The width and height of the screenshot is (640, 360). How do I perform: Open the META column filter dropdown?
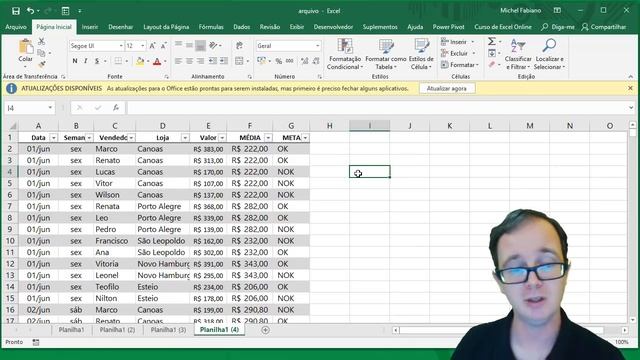pyautogui.click(x=305, y=138)
